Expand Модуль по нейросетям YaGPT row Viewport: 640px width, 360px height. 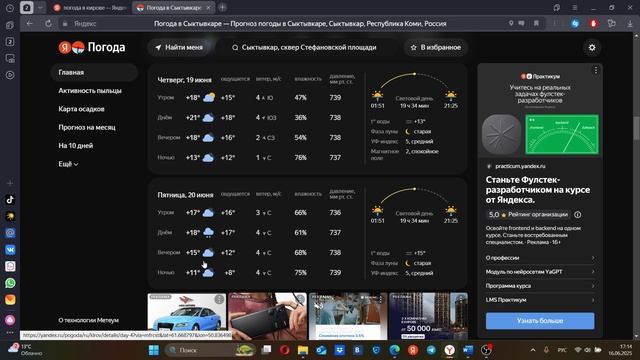tap(540, 271)
